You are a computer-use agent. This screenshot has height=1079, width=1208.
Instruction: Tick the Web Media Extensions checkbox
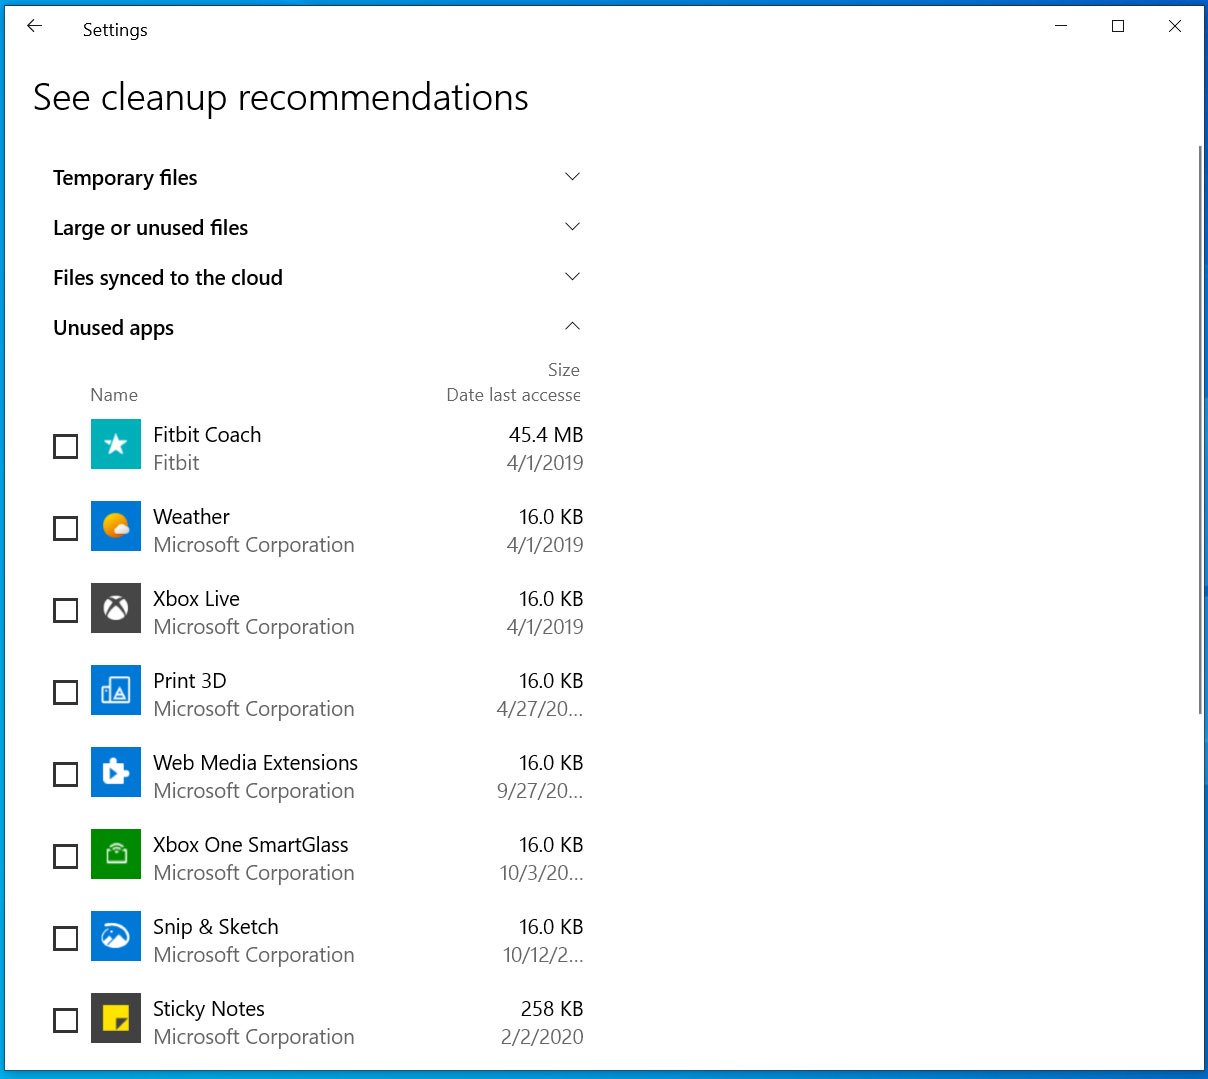(x=65, y=774)
